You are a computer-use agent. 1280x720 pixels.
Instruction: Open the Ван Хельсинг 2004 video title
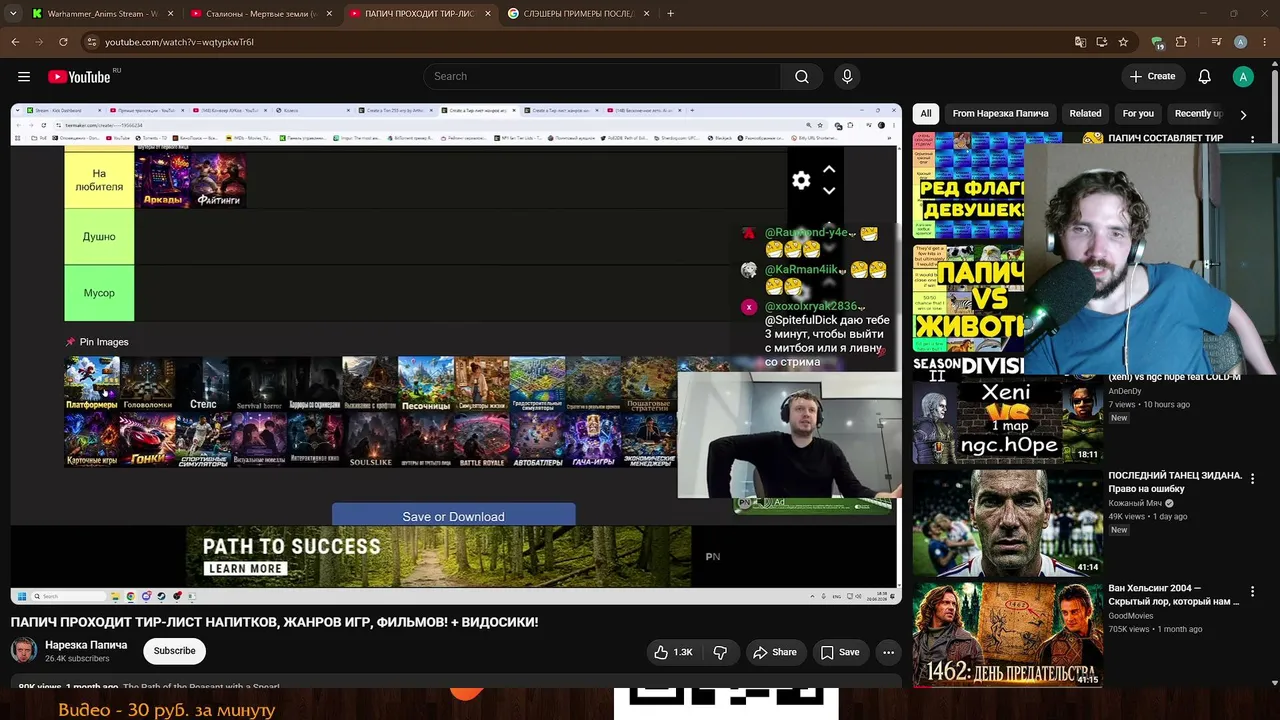click(x=1174, y=595)
